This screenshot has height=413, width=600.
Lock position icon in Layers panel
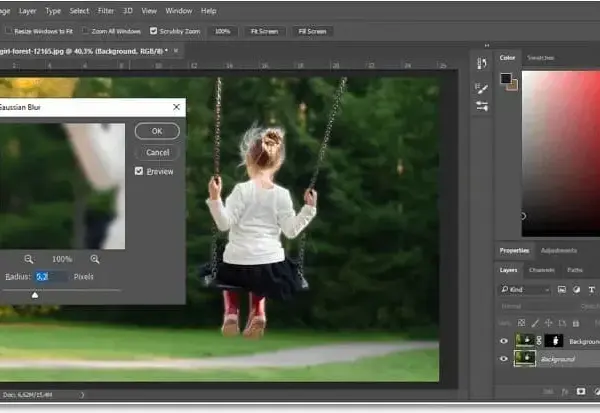click(548, 323)
